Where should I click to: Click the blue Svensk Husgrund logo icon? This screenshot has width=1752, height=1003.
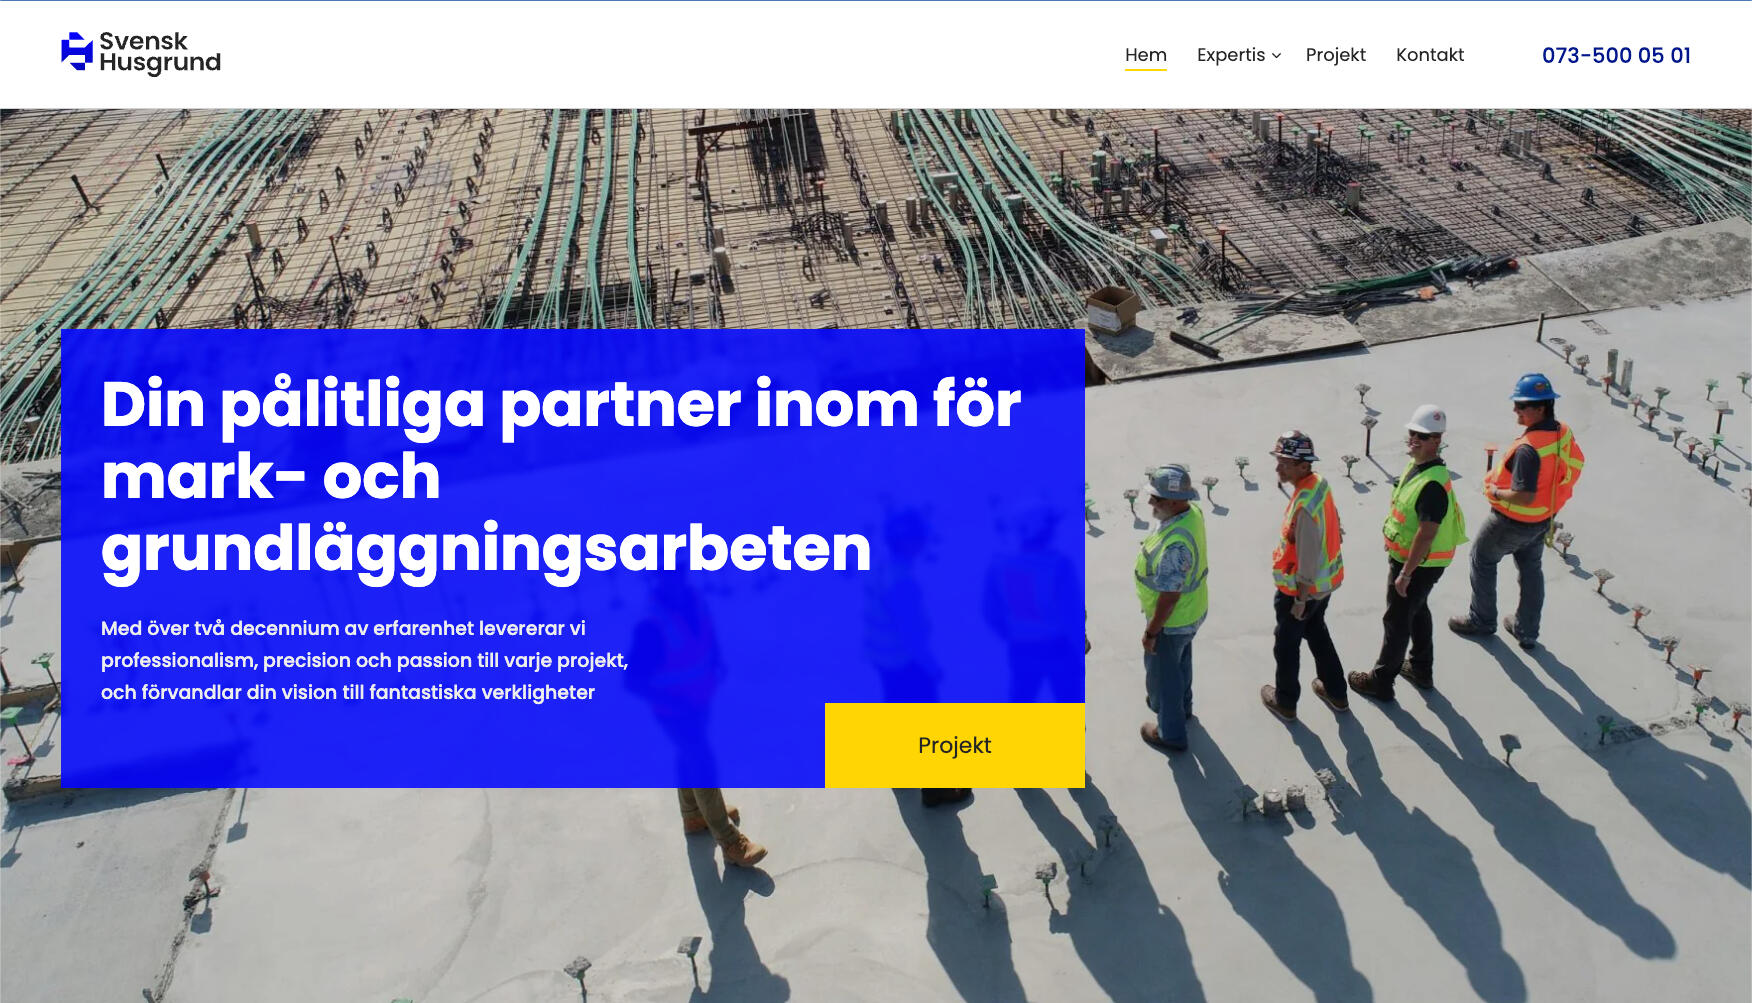(77, 52)
